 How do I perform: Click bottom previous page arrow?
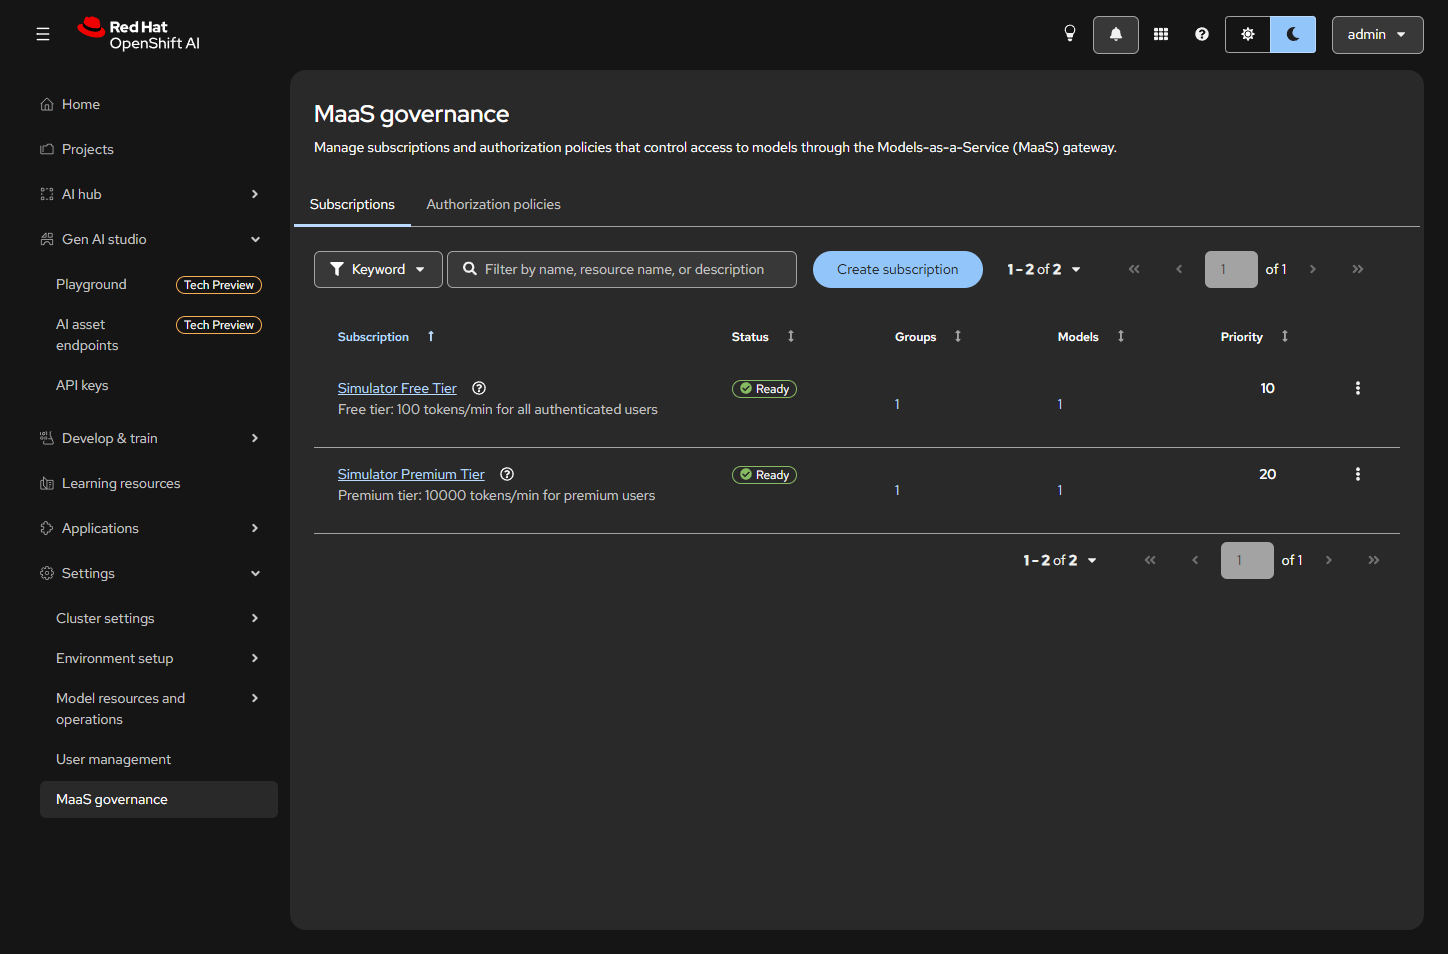[1195, 560]
